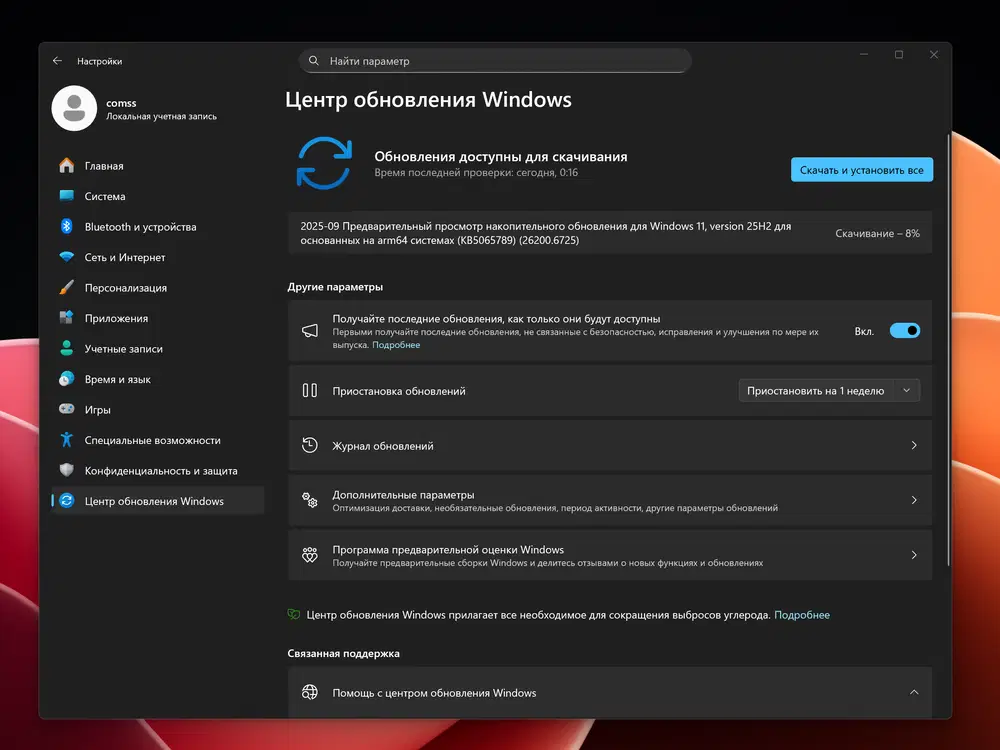
Task: Click the gears icon for Дополнительные параметры
Action: (310, 500)
